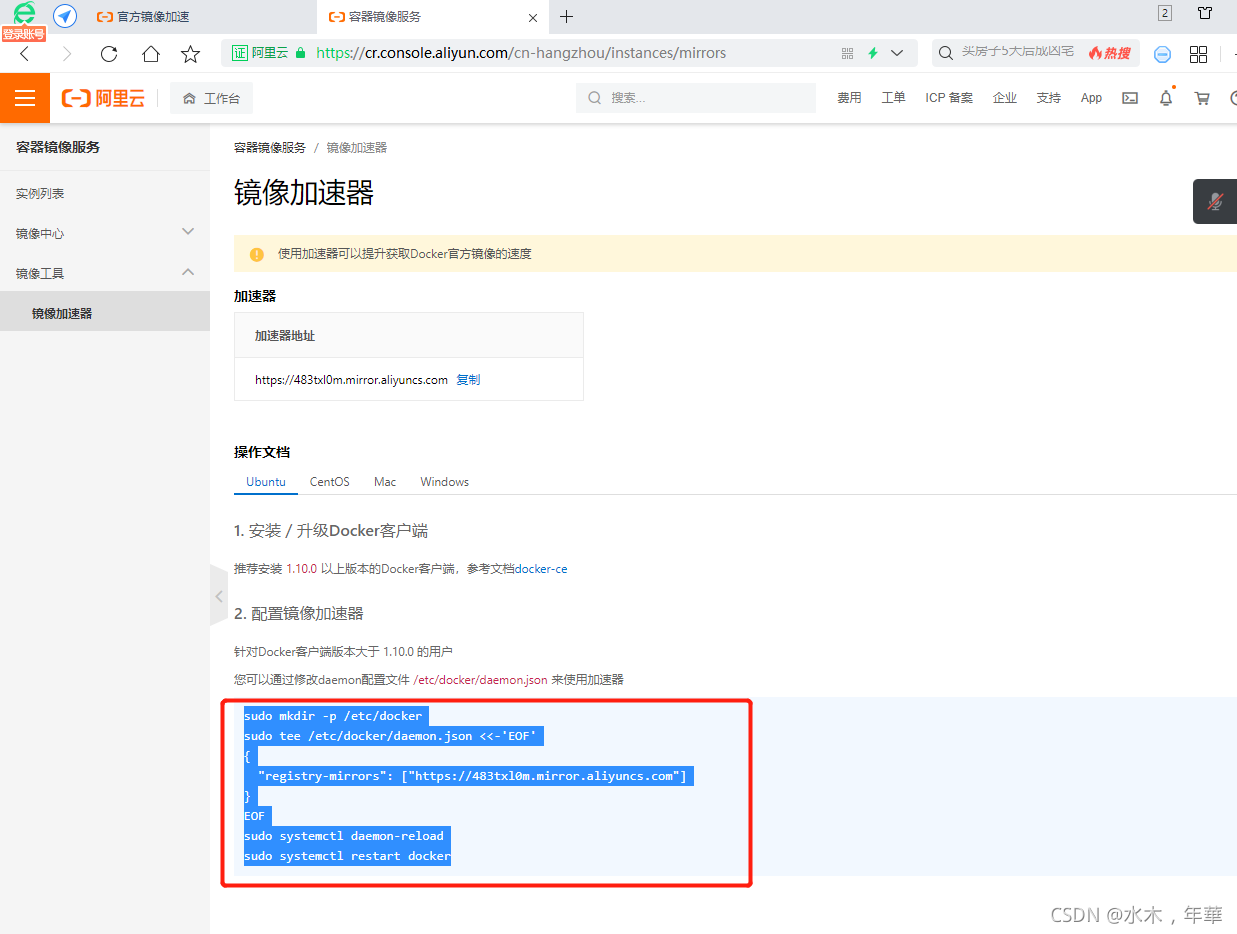Open the skin shirt icon
This screenshot has width=1237, height=934.
click(x=1205, y=13)
